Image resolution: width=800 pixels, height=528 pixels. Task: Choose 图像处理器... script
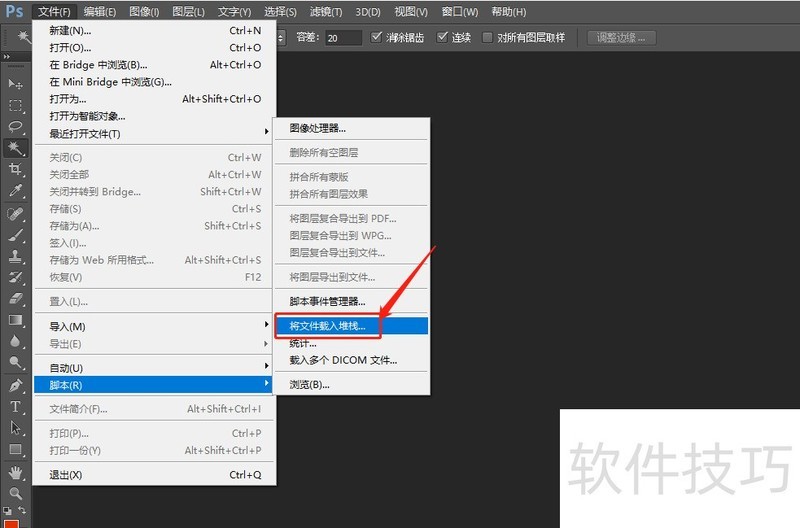click(351, 128)
